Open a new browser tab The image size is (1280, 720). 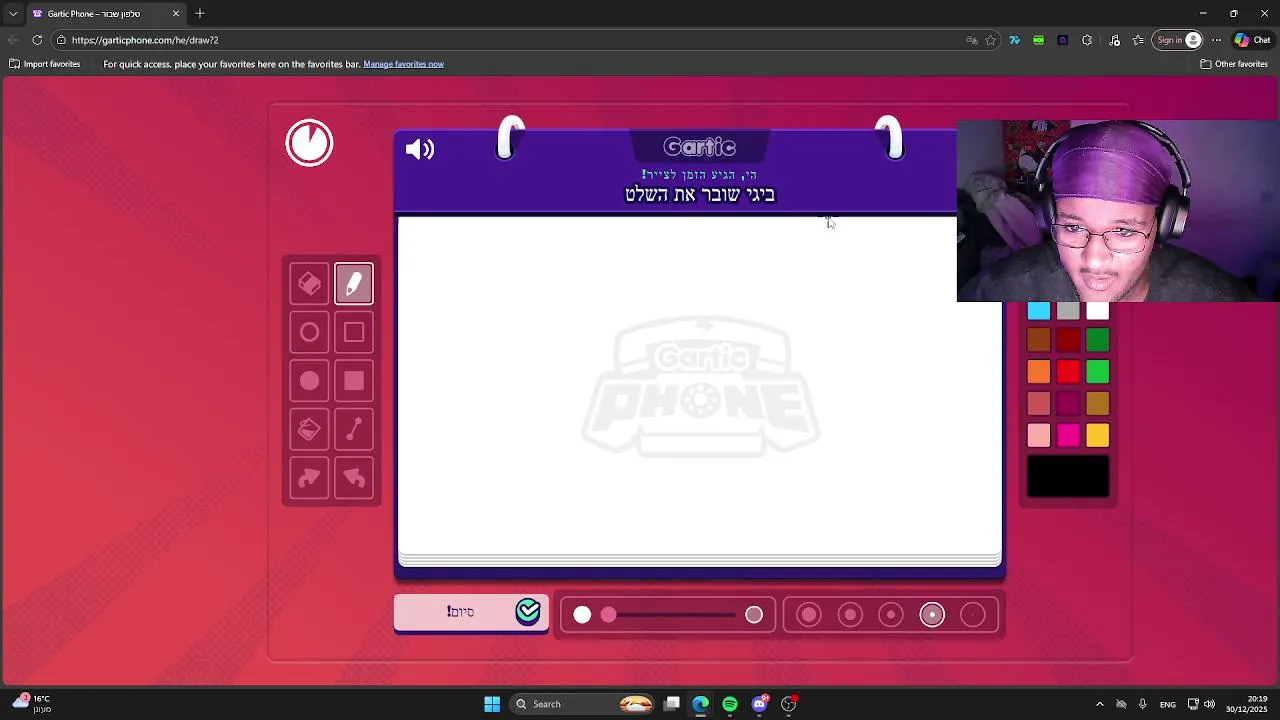click(200, 14)
